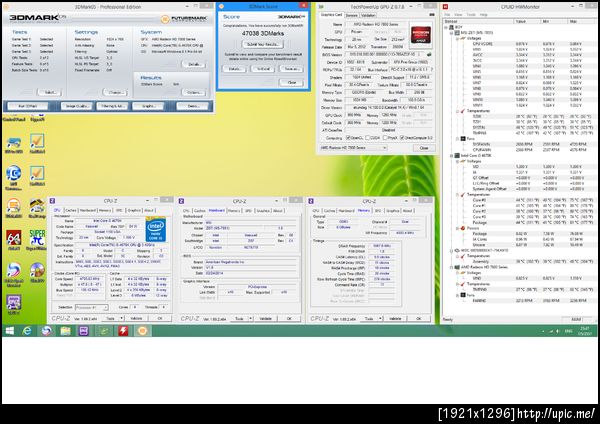600x424 pixels.
Task: Open the File menu in HWMonitor
Action: (447, 15)
